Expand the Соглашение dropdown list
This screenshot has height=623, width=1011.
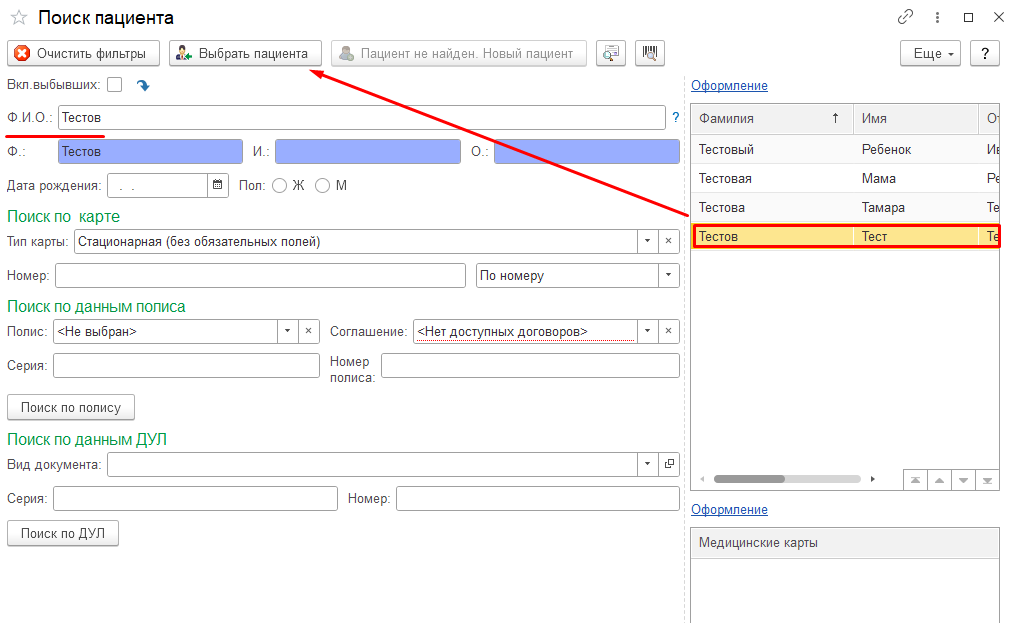point(647,331)
